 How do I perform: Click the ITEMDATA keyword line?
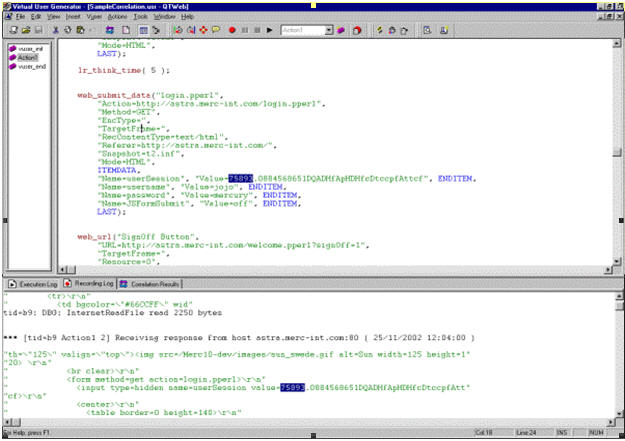pyautogui.click(x=119, y=170)
